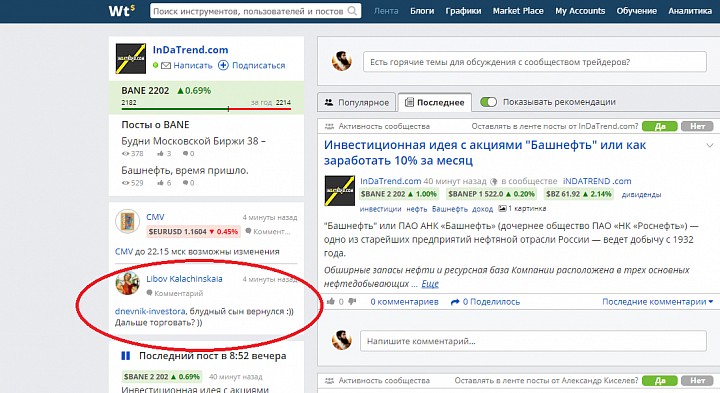Open the Блоги menu item
720x393 pixels.
pos(422,11)
